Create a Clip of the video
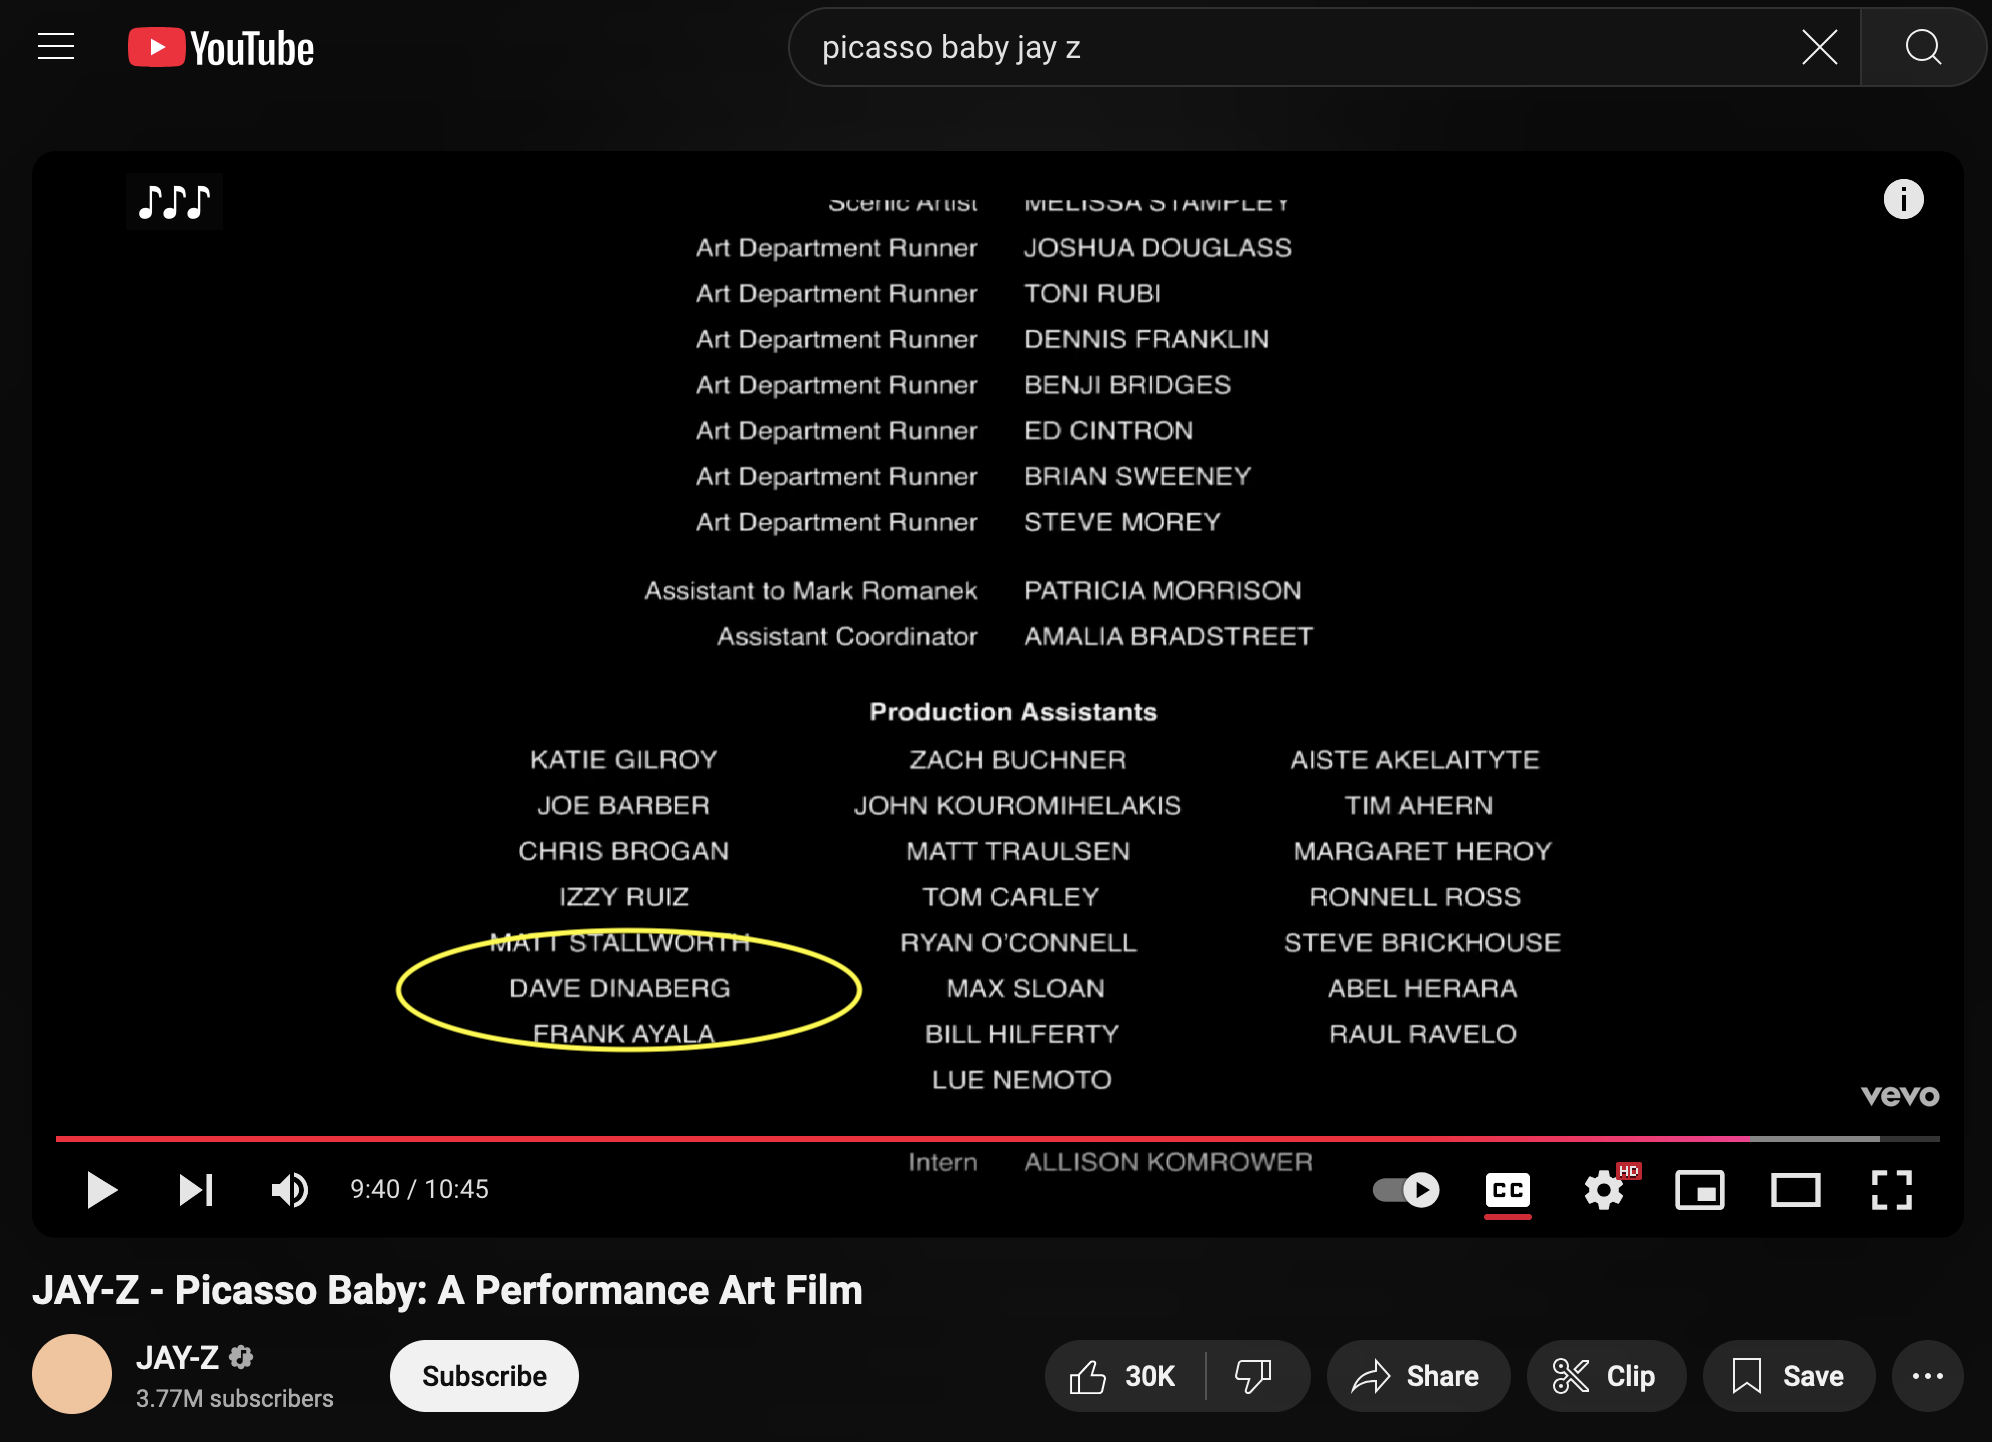 1605,1376
